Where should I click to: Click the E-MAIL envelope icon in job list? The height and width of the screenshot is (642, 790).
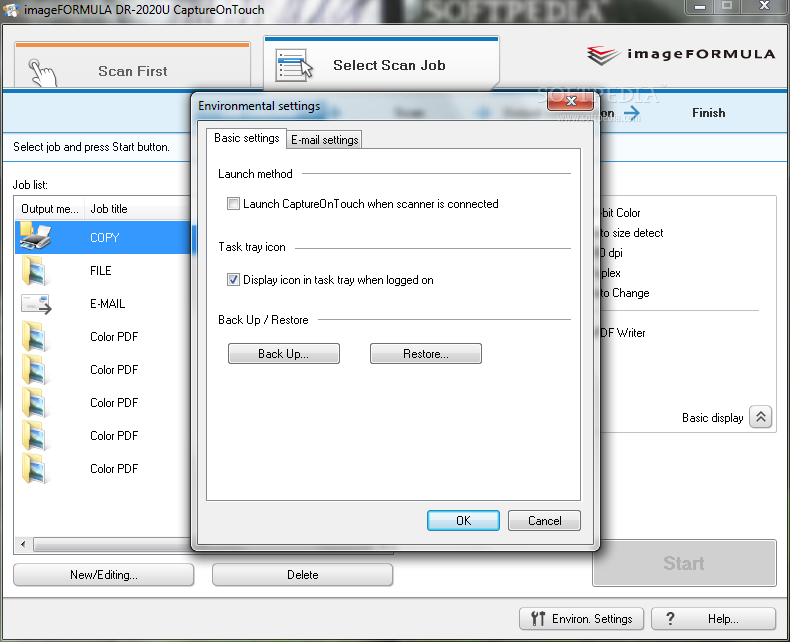click(36, 304)
